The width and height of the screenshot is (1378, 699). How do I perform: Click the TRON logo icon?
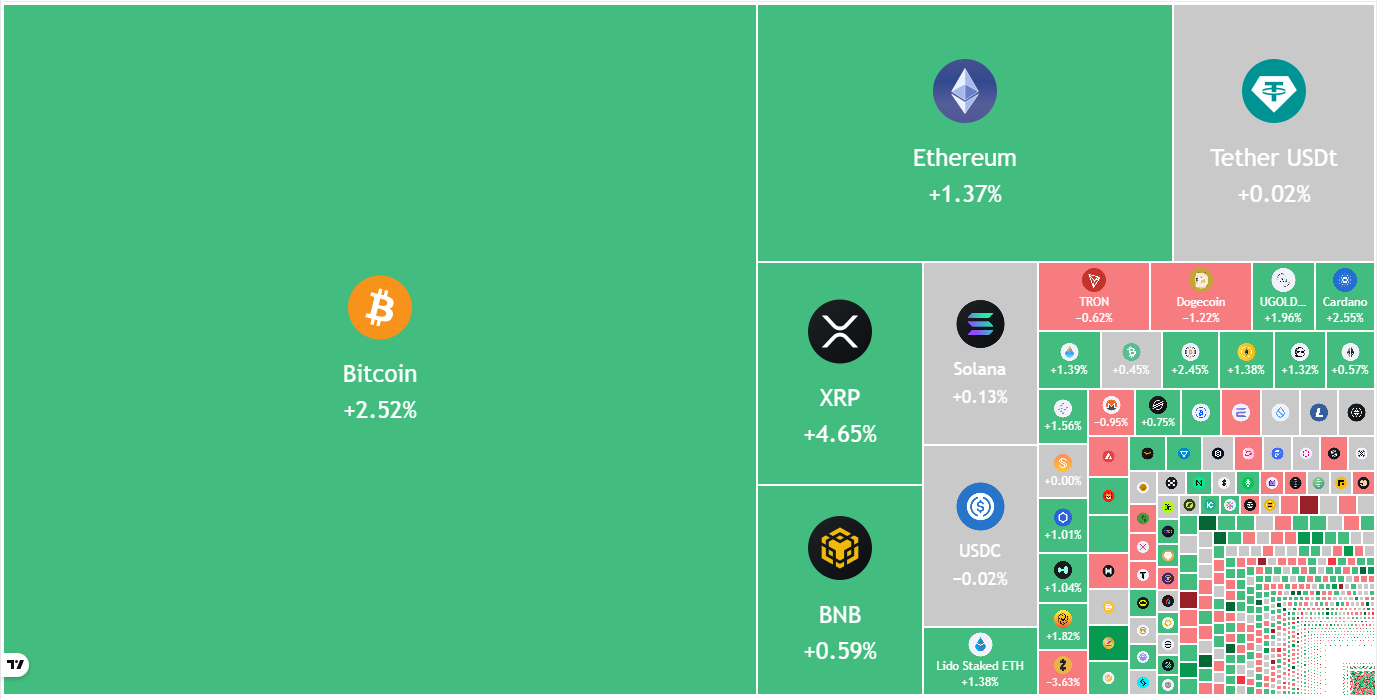(1094, 281)
